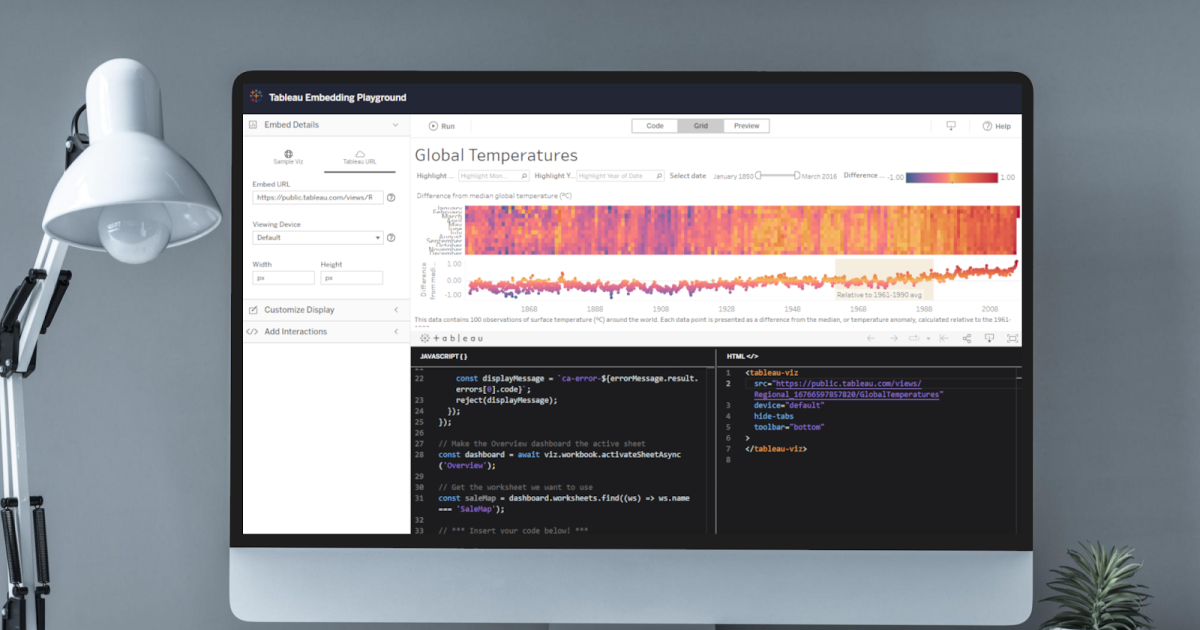Open the Viewing Device Default dropdown
The width and height of the screenshot is (1200, 630).
[x=318, y=238]
